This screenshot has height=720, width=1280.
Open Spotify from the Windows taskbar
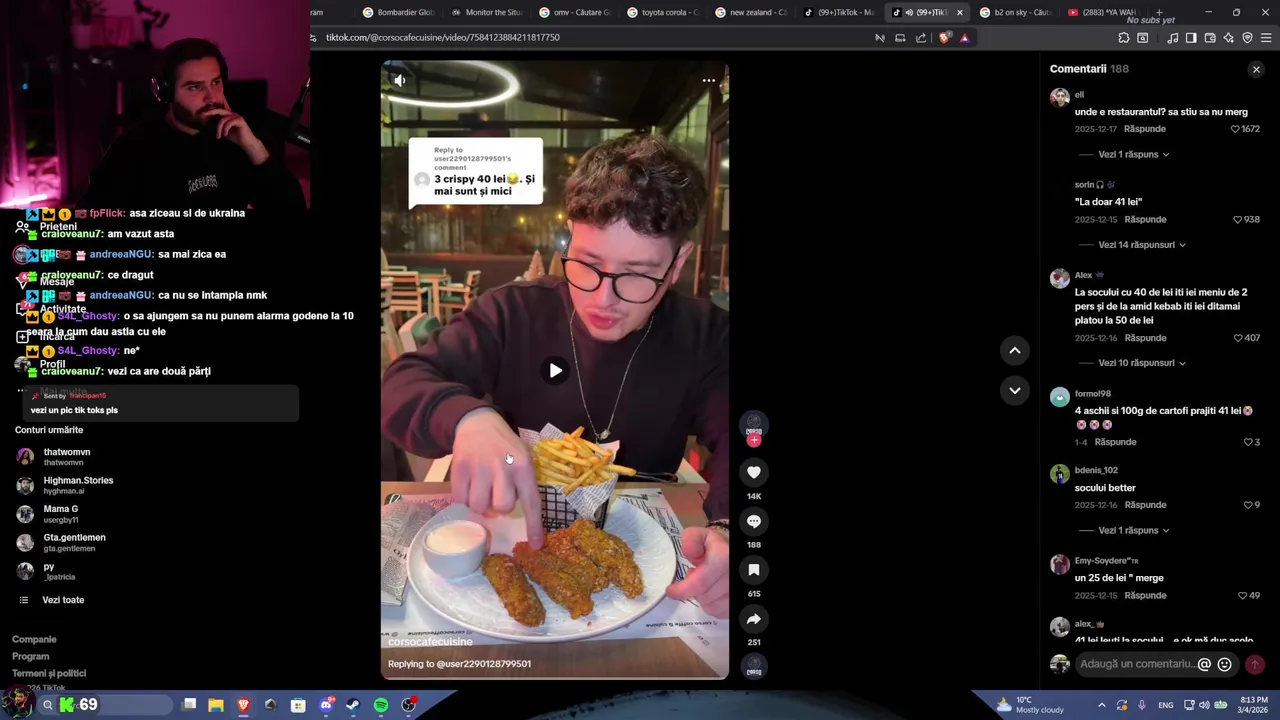(381, 705)
